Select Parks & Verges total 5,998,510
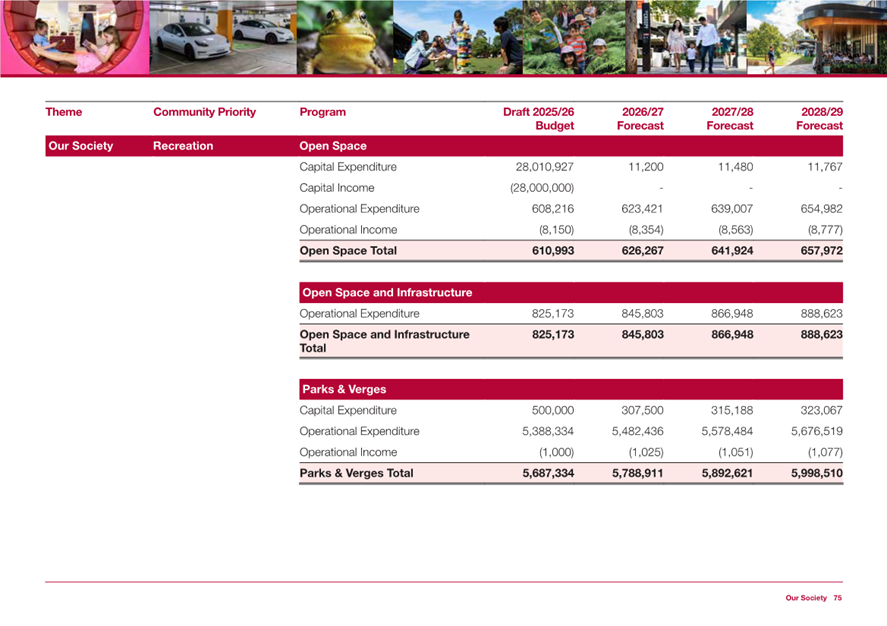887x626 pixels. (x=817, y=473)
